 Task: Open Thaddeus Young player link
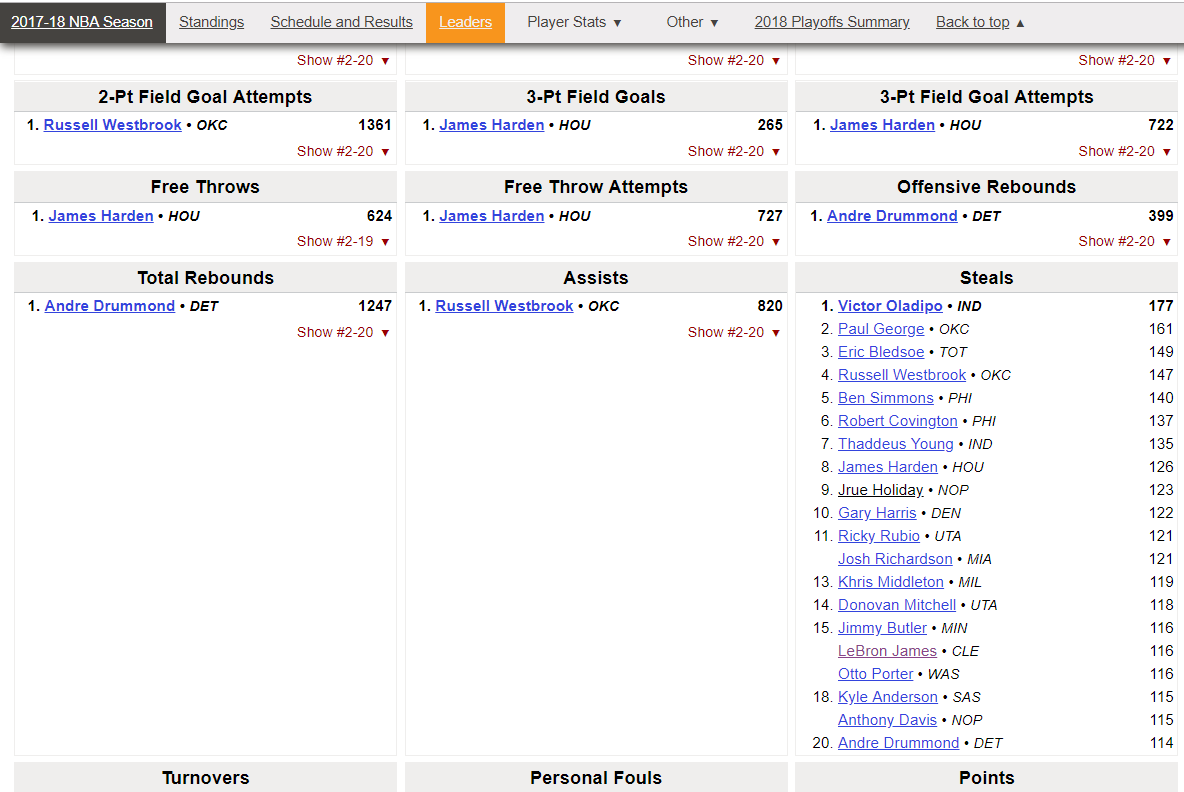[x=896, y=444]
